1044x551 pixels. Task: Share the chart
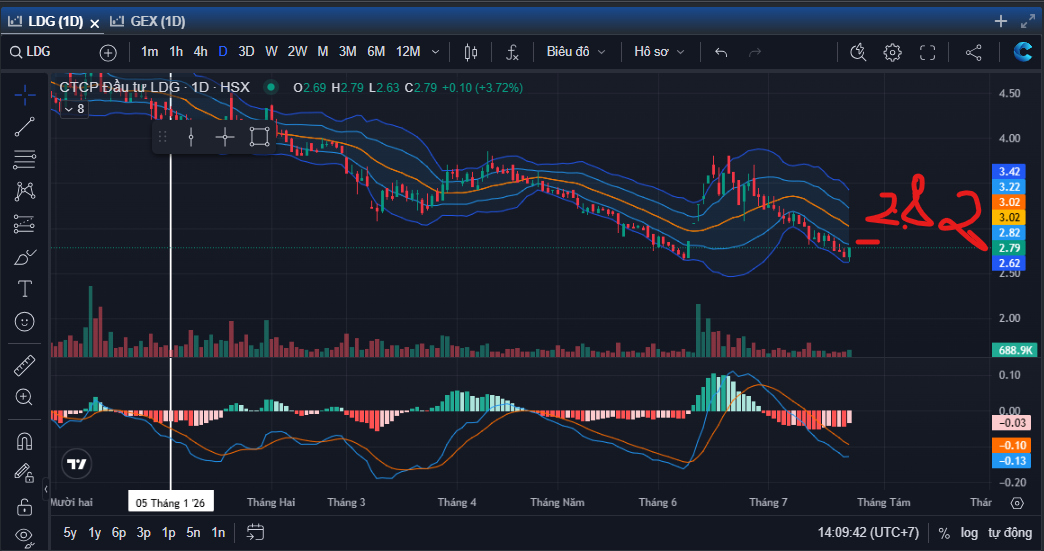point(973,52)
